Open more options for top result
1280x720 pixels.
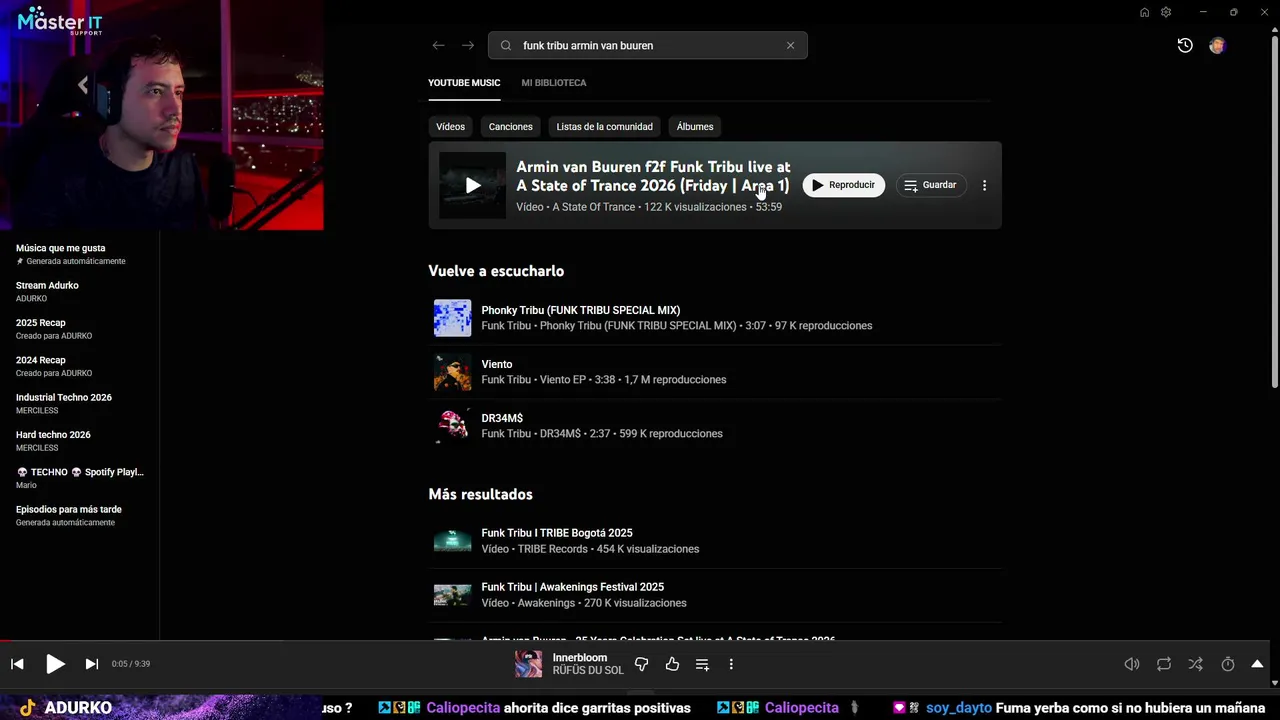click(x=984, y=185)
